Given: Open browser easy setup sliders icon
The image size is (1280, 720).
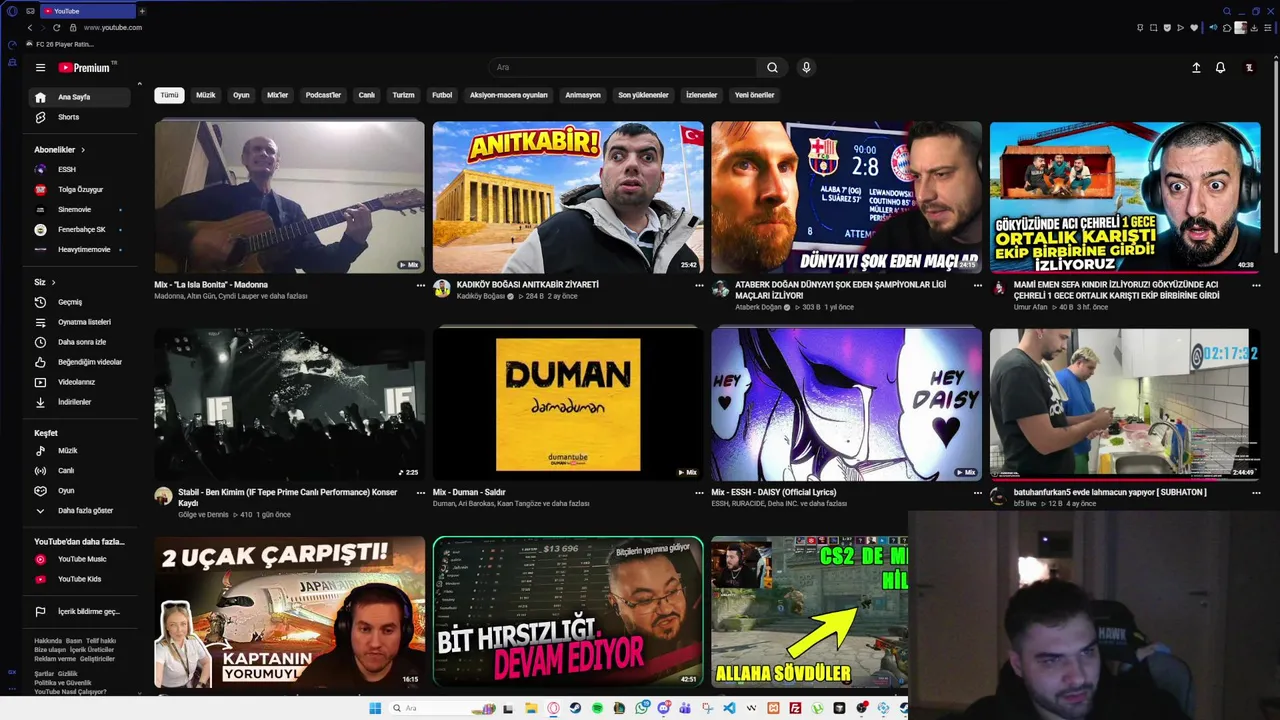Looking at the screenshot, I should 1268,28.
